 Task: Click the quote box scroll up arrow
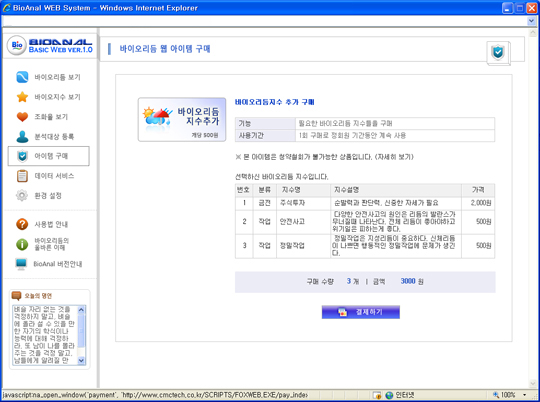pos(81,309)
